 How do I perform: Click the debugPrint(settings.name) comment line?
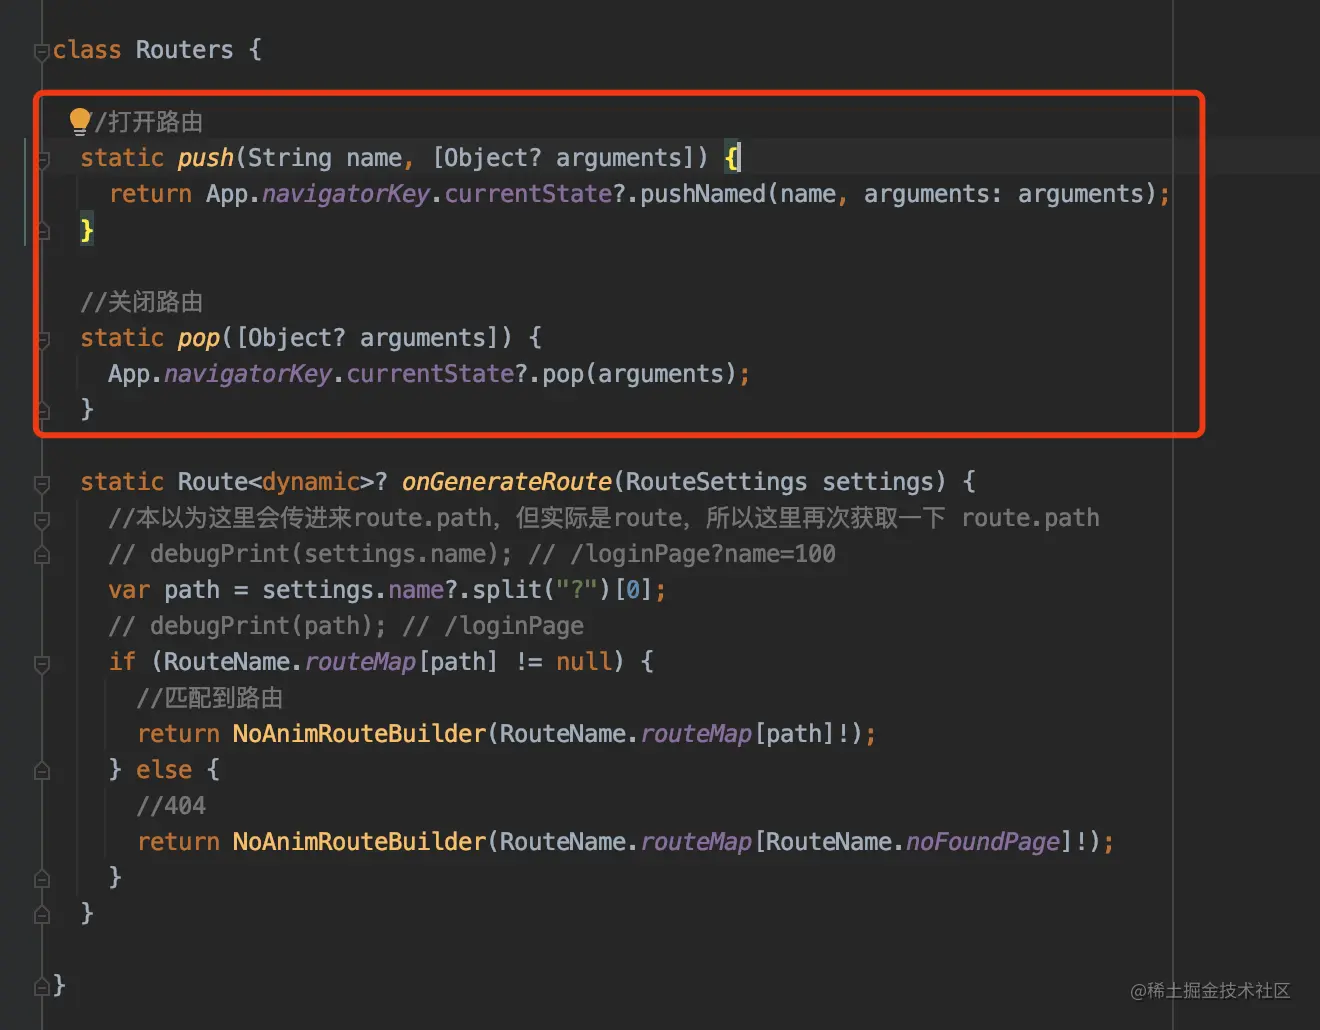pyautogui.click(x=472, y=554)
